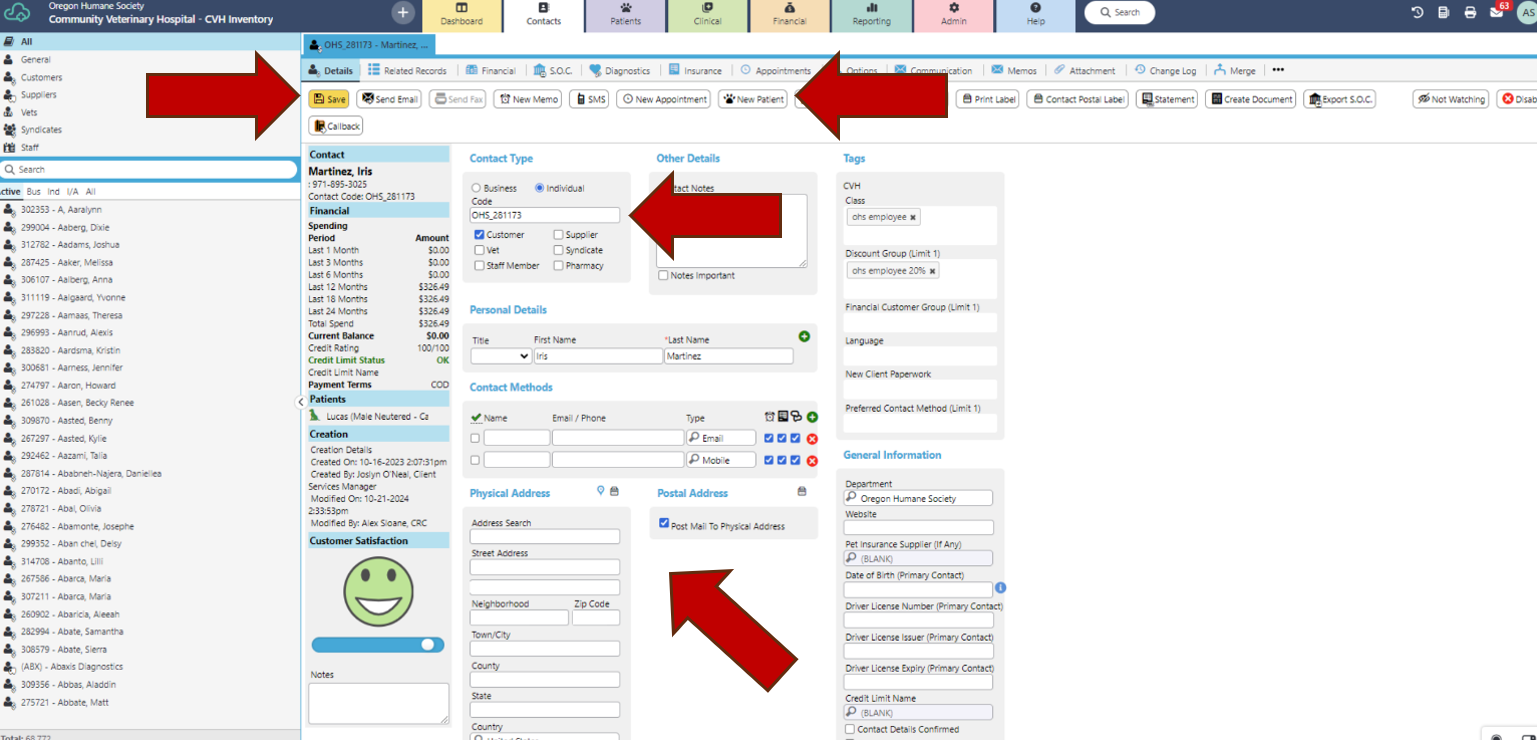Click the SMS button
Image resolution: width=1537 pixels, height=740 pixels.
coord(589,99)
